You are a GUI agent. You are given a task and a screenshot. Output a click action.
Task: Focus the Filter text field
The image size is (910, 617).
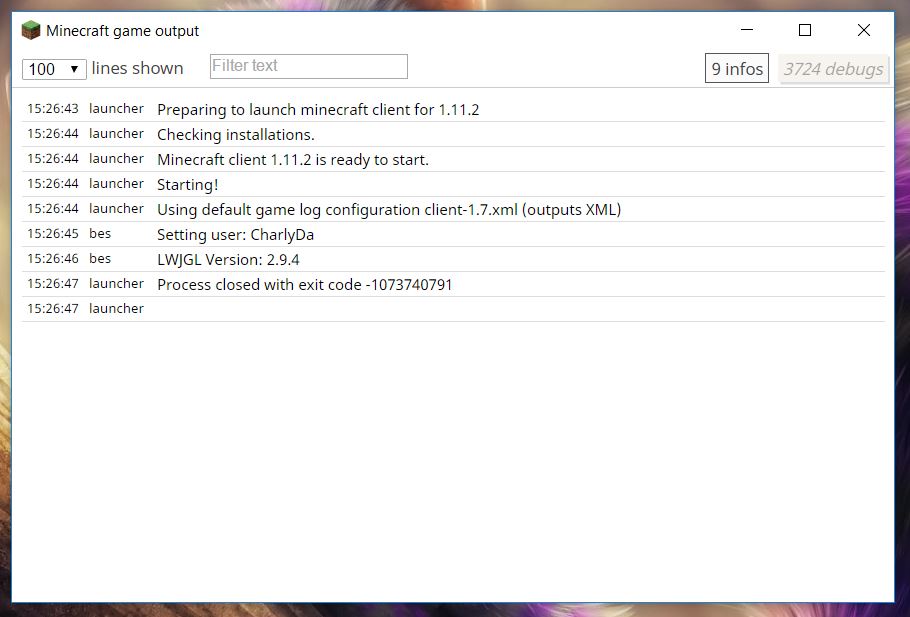pos(309,66)
